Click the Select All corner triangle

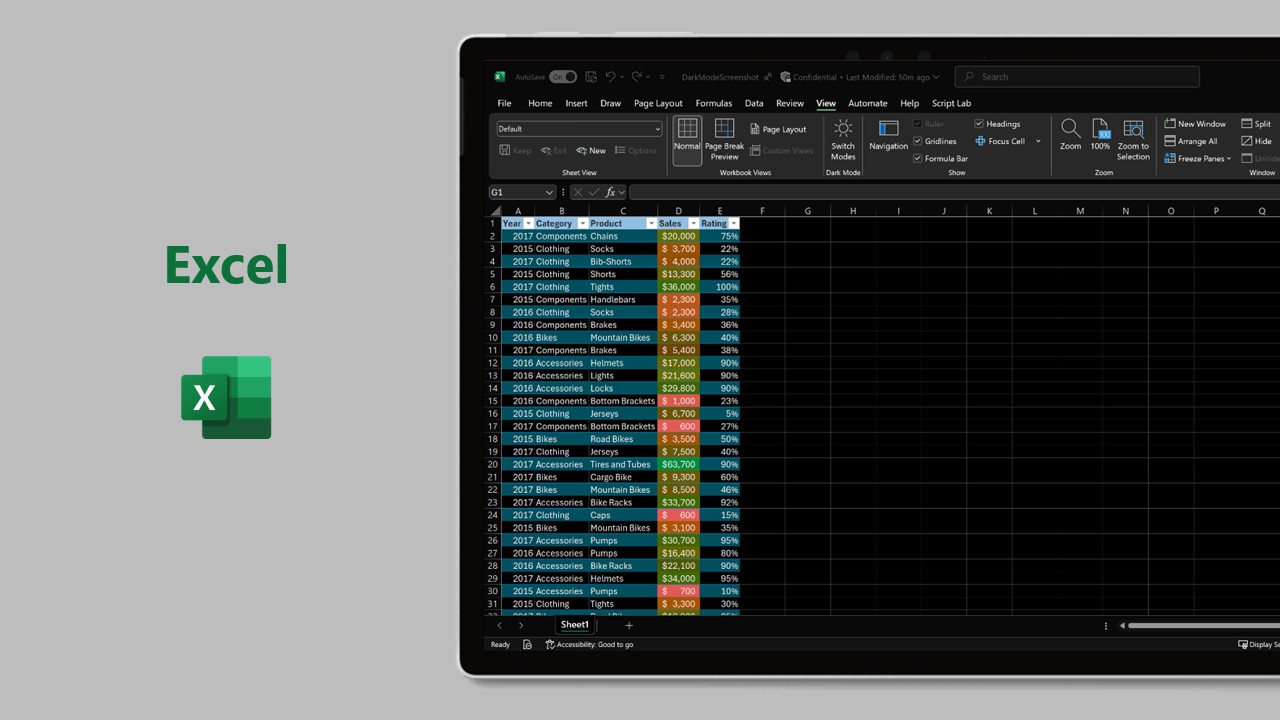495,211
